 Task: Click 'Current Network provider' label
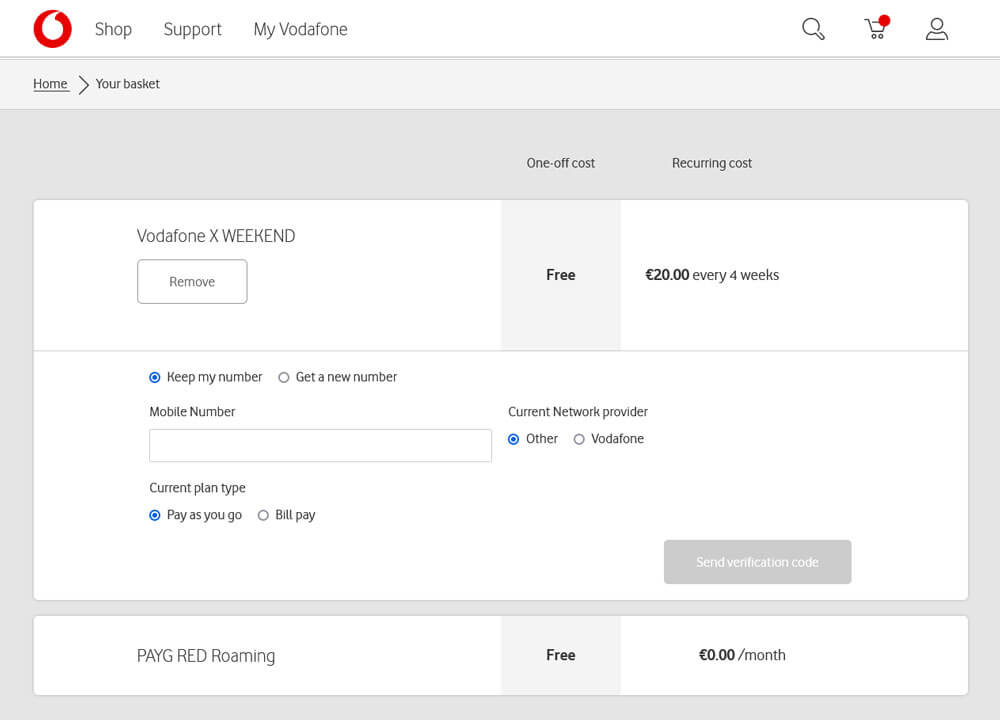point(578,412)
